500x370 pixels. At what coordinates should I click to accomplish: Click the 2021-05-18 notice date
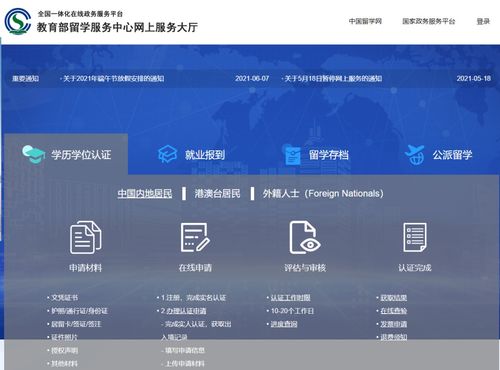click(x=474, y=79)
